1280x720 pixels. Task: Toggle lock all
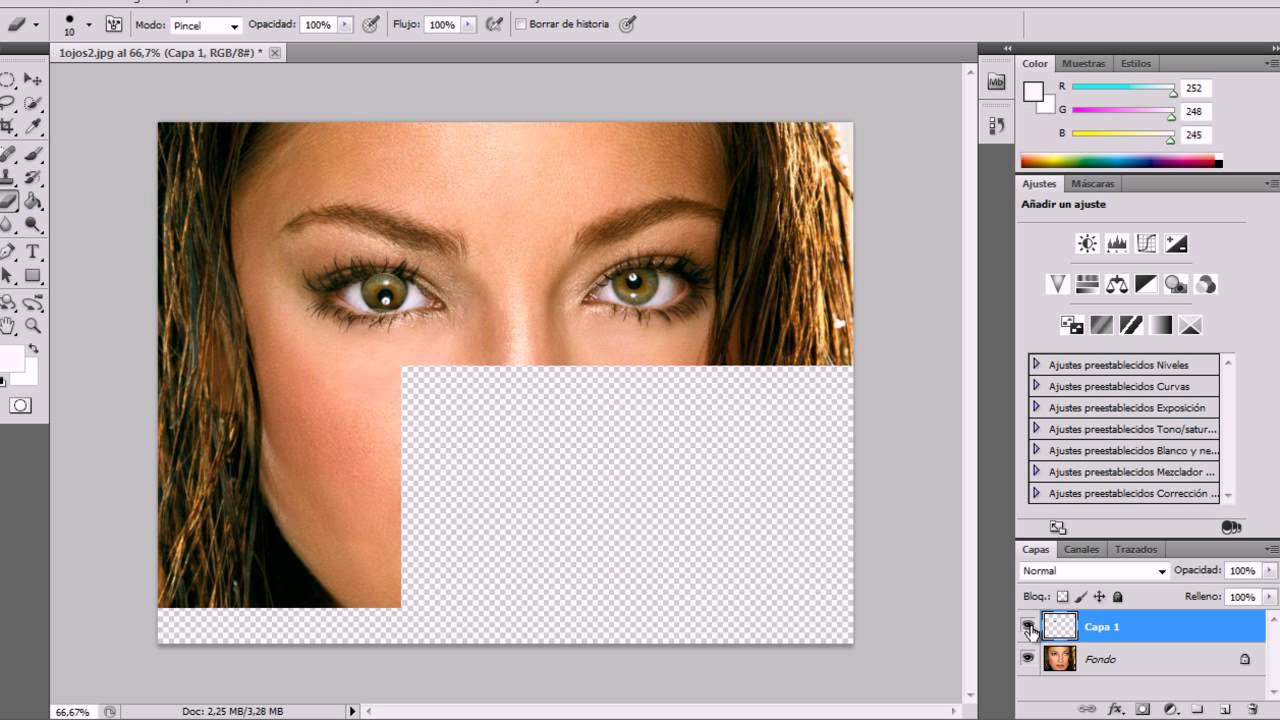[x=1118, y=597]
